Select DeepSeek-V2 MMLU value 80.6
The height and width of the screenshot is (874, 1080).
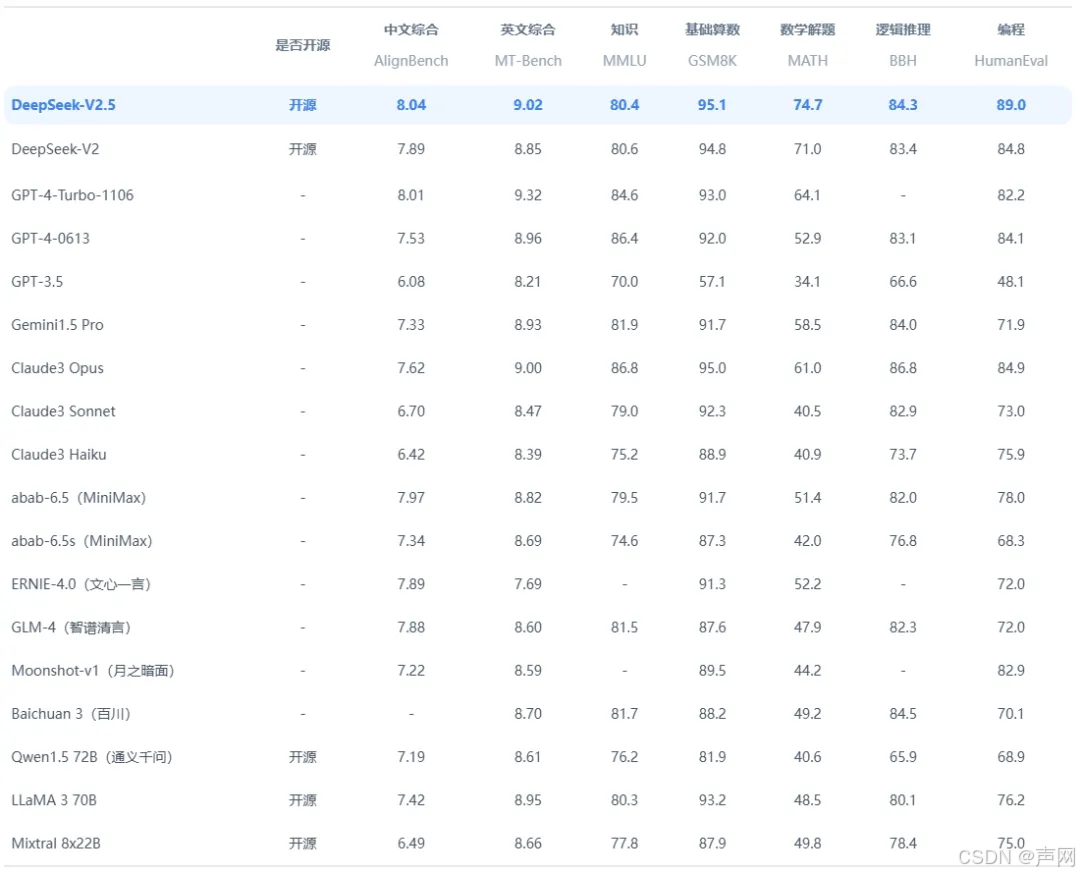pos(625,149)
